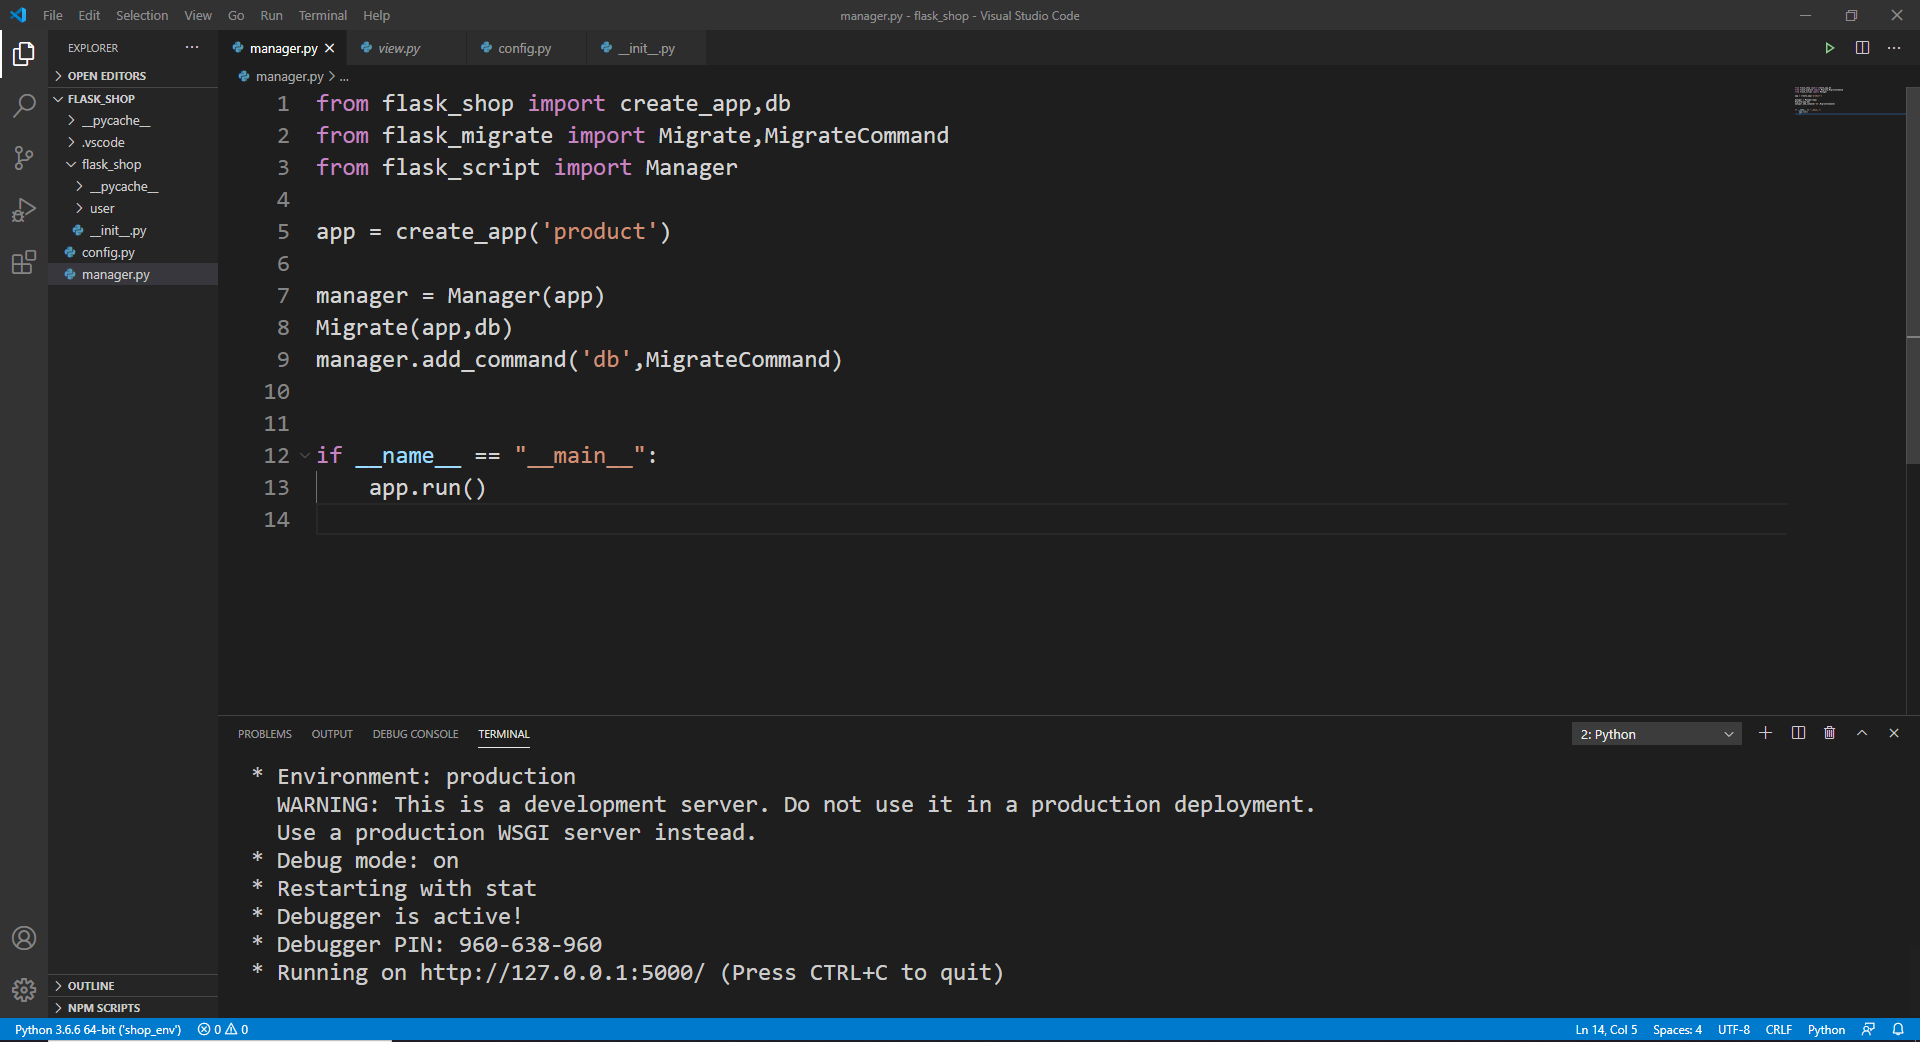Create a new terminal with plus icon
The width and height of the screenshot is (1920, 1042).
1765,733
